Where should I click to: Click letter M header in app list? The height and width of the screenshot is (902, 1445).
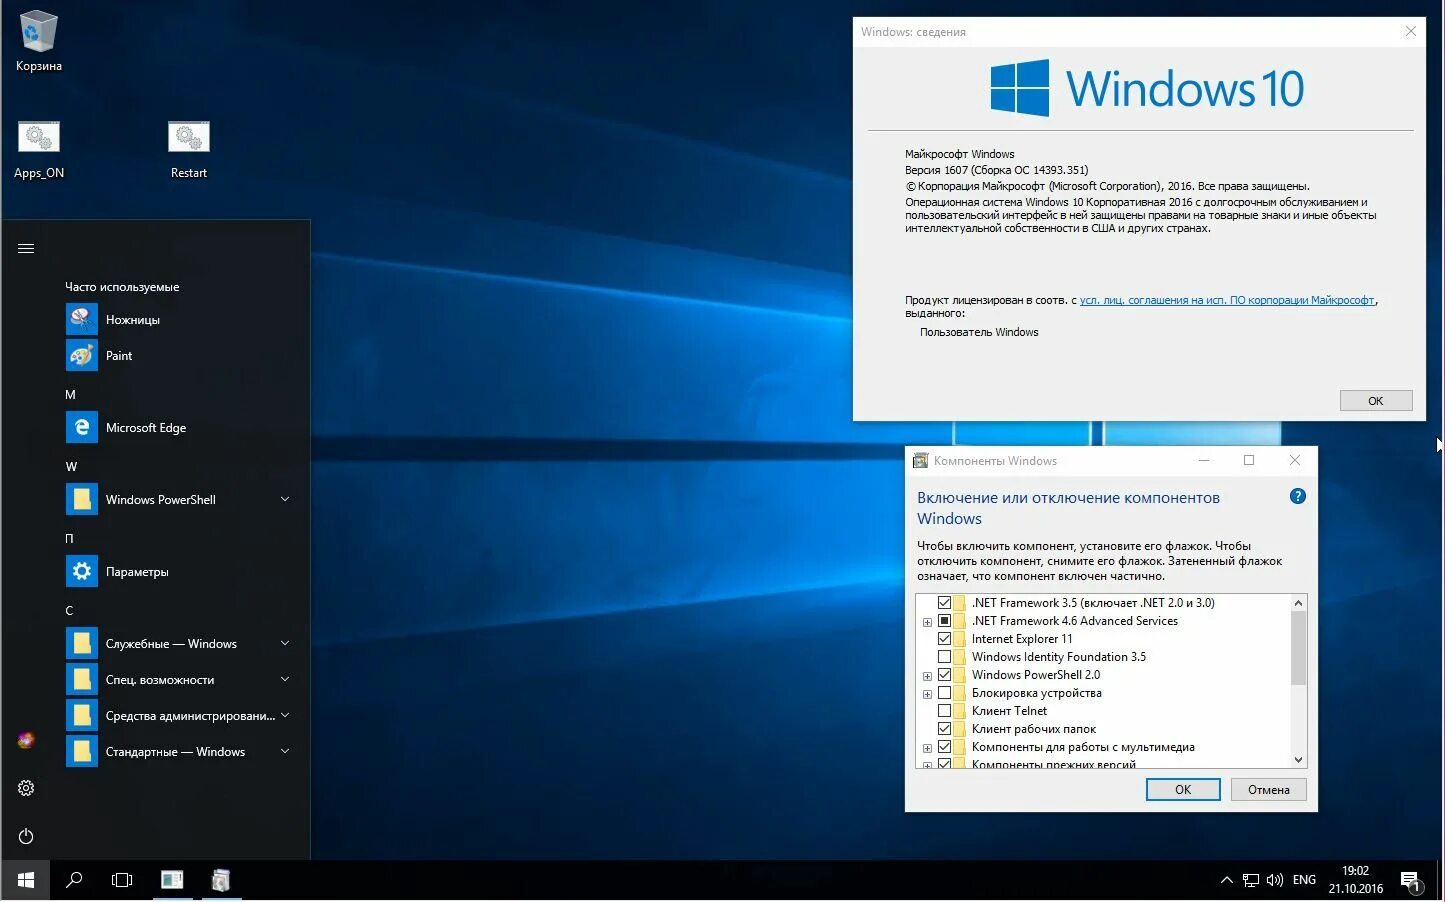[x=70, y=395]
